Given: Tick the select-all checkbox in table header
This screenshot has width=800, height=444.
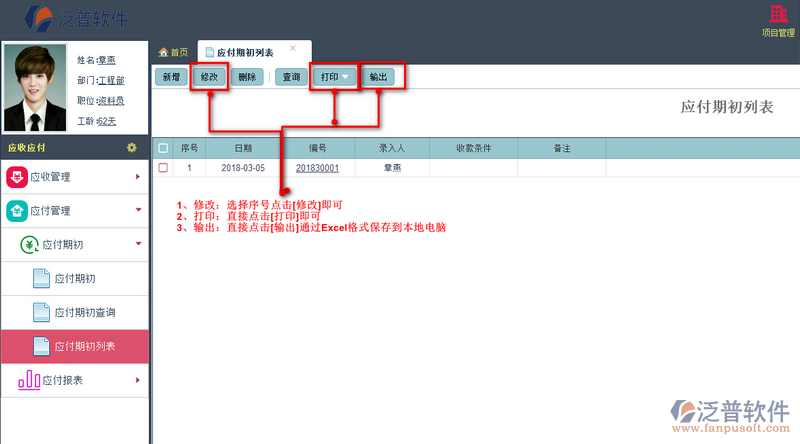Looking at the screenshot, I should [164, 148].
